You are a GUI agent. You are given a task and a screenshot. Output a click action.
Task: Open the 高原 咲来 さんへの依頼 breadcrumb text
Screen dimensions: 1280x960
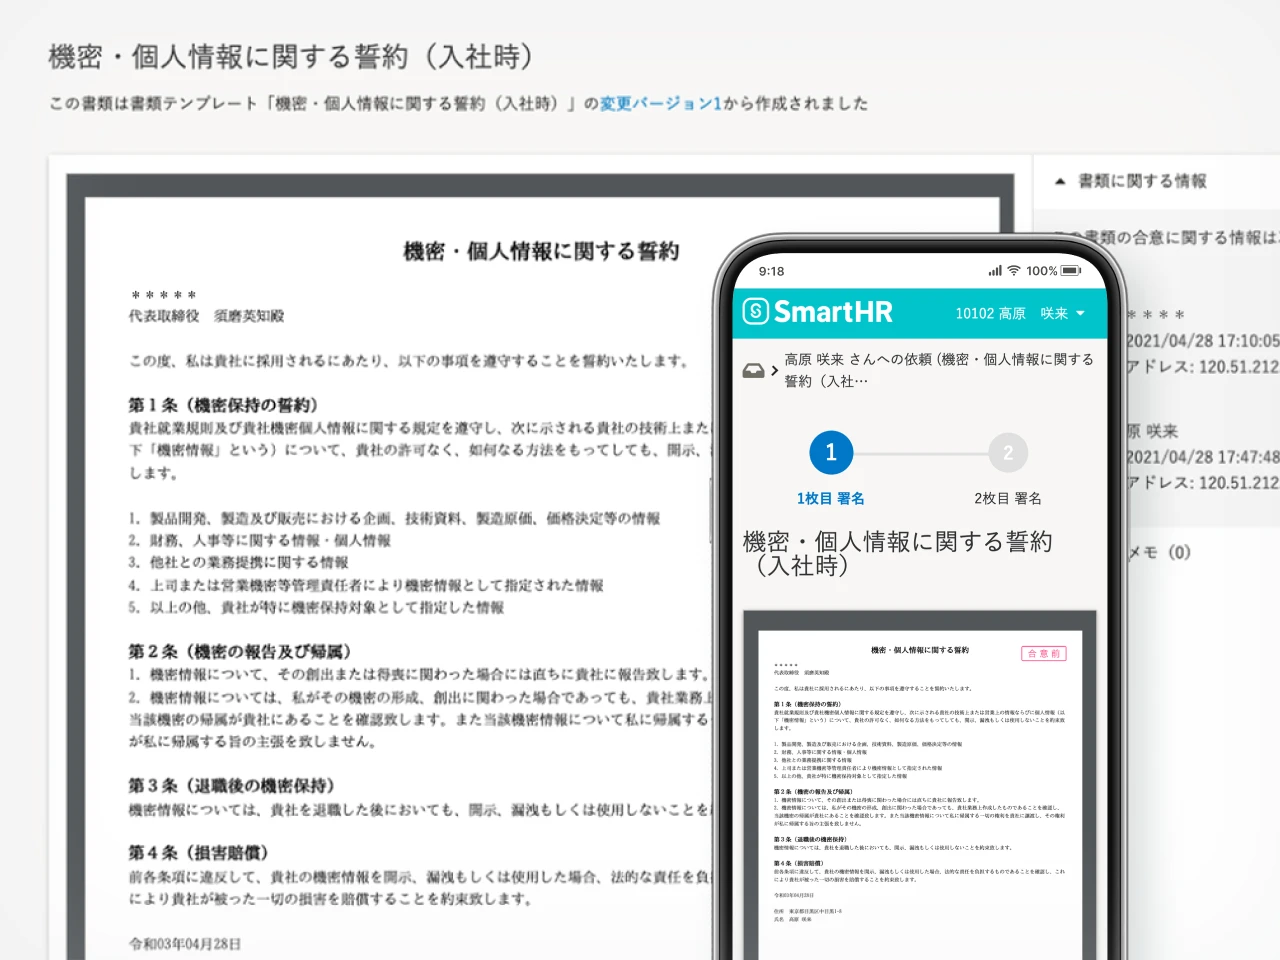click(938, 370)
